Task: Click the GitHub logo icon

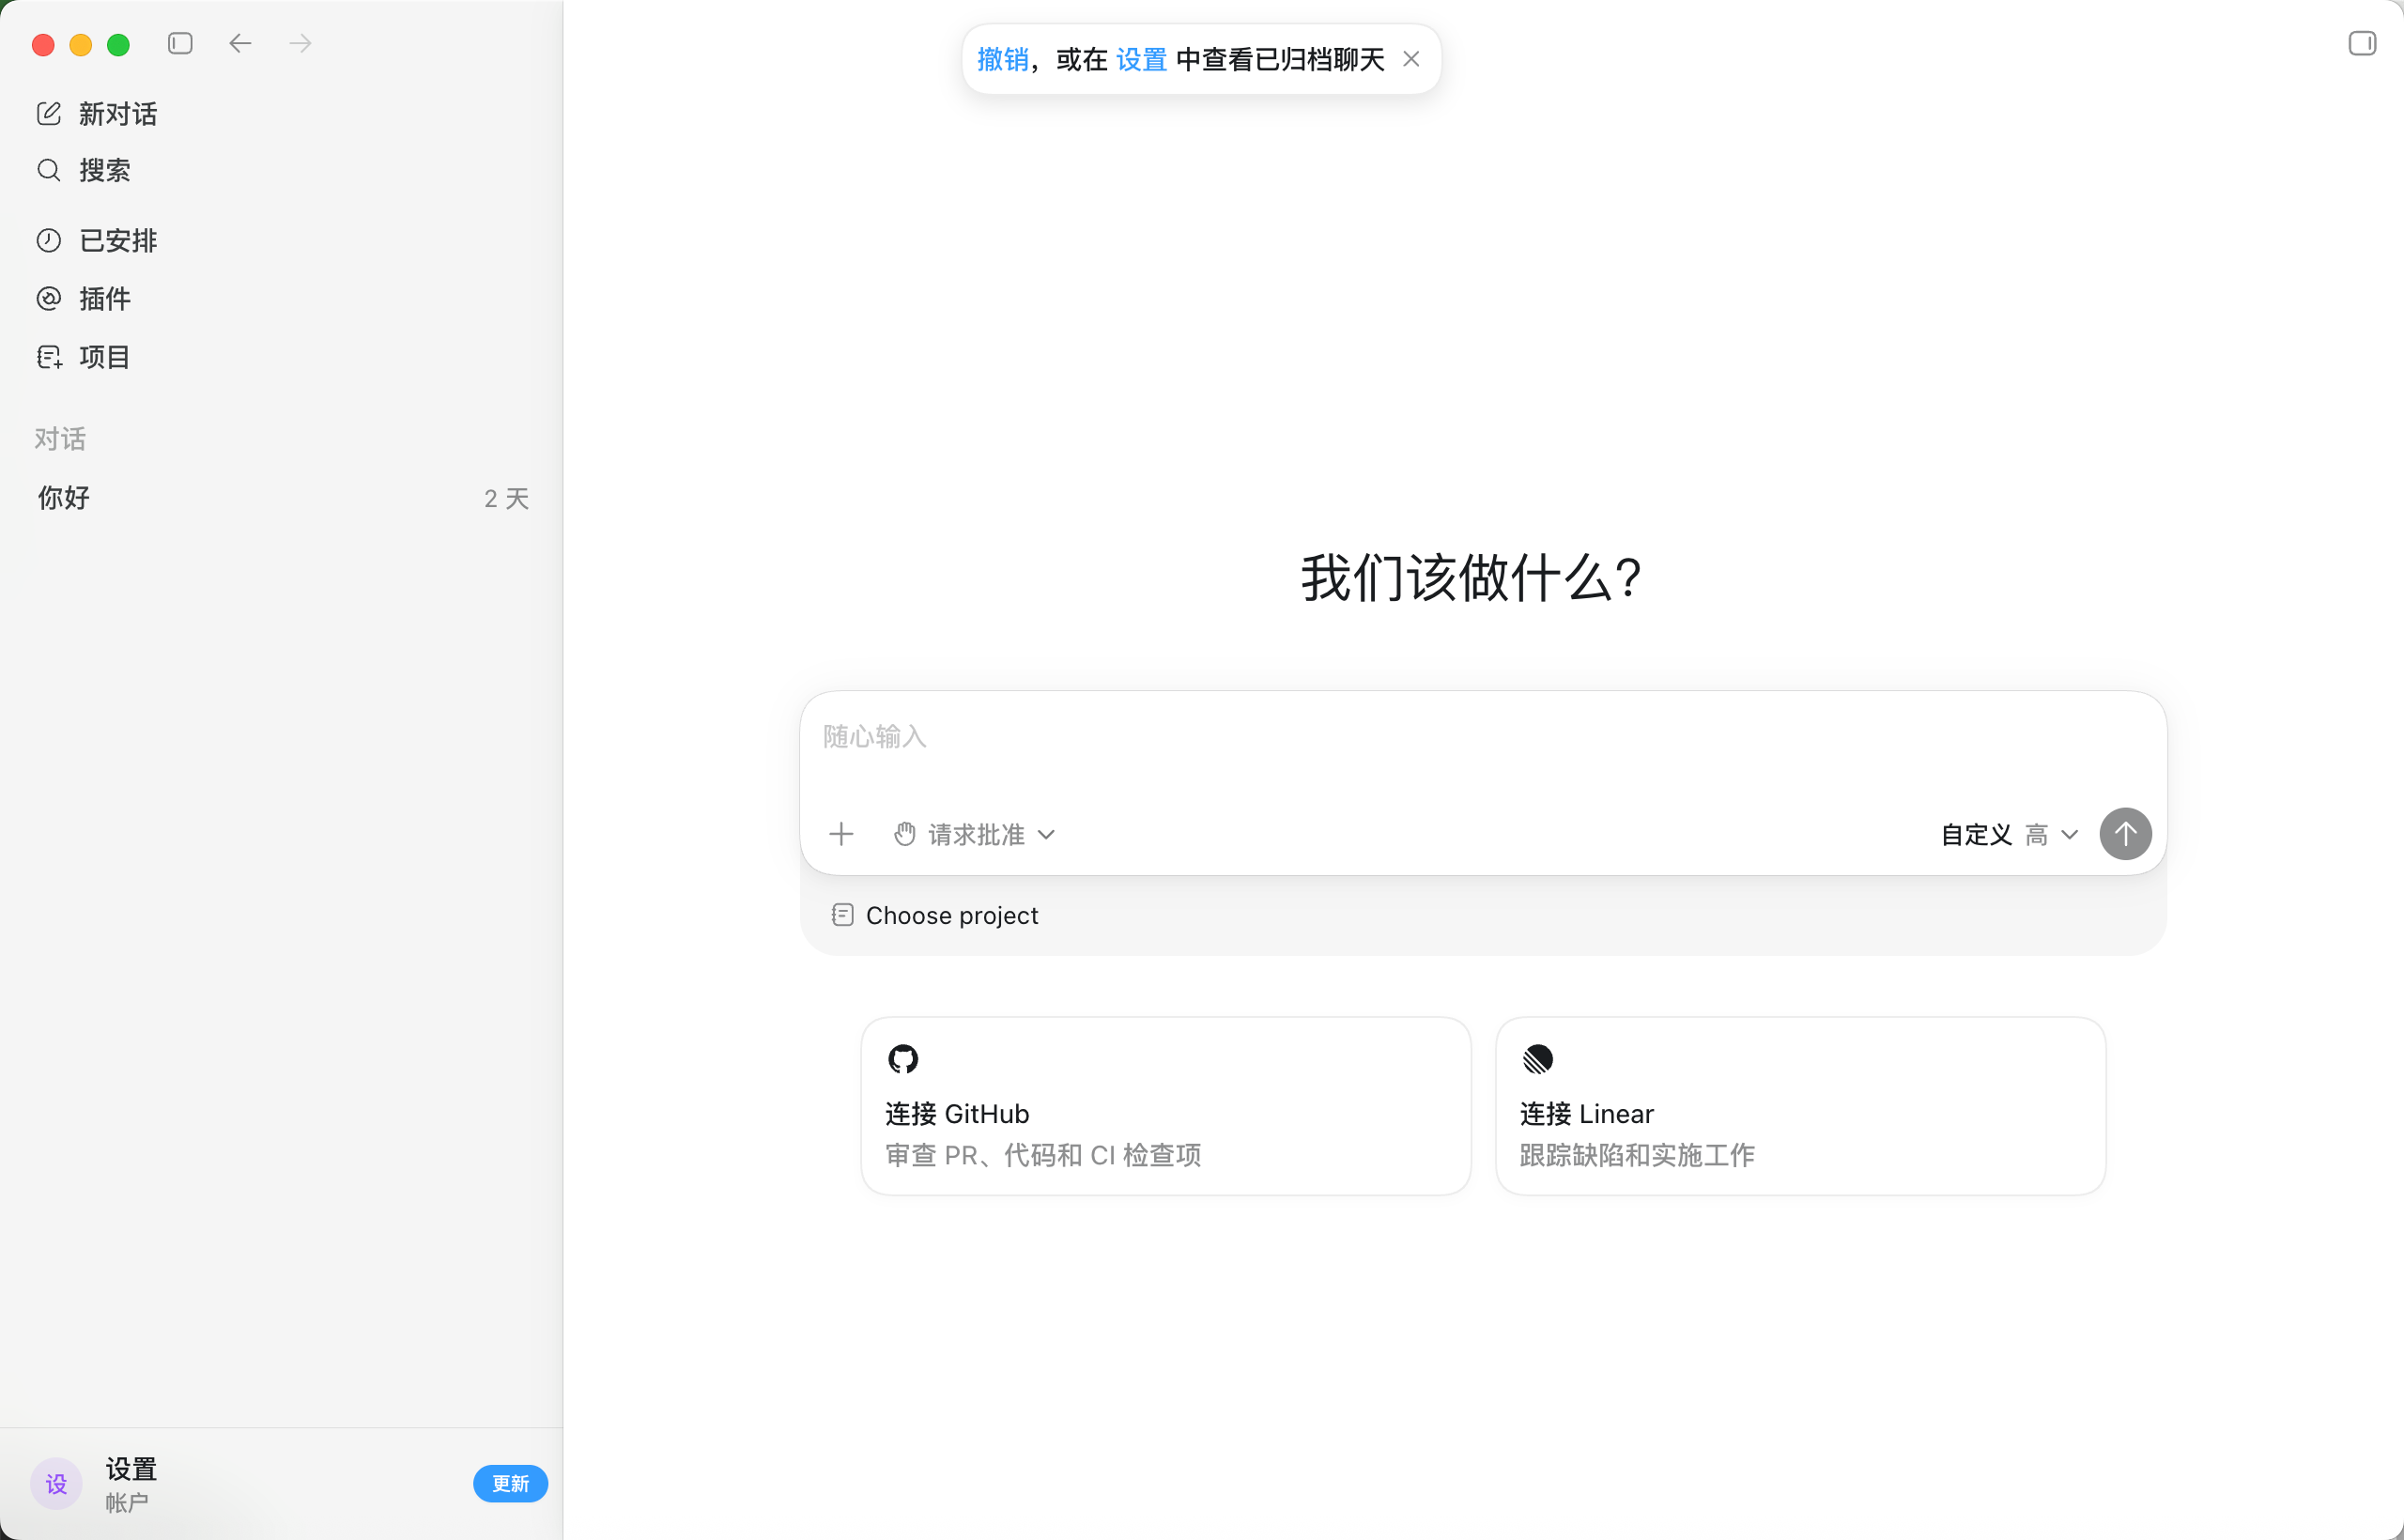Action: click(x=903, y=1059)
